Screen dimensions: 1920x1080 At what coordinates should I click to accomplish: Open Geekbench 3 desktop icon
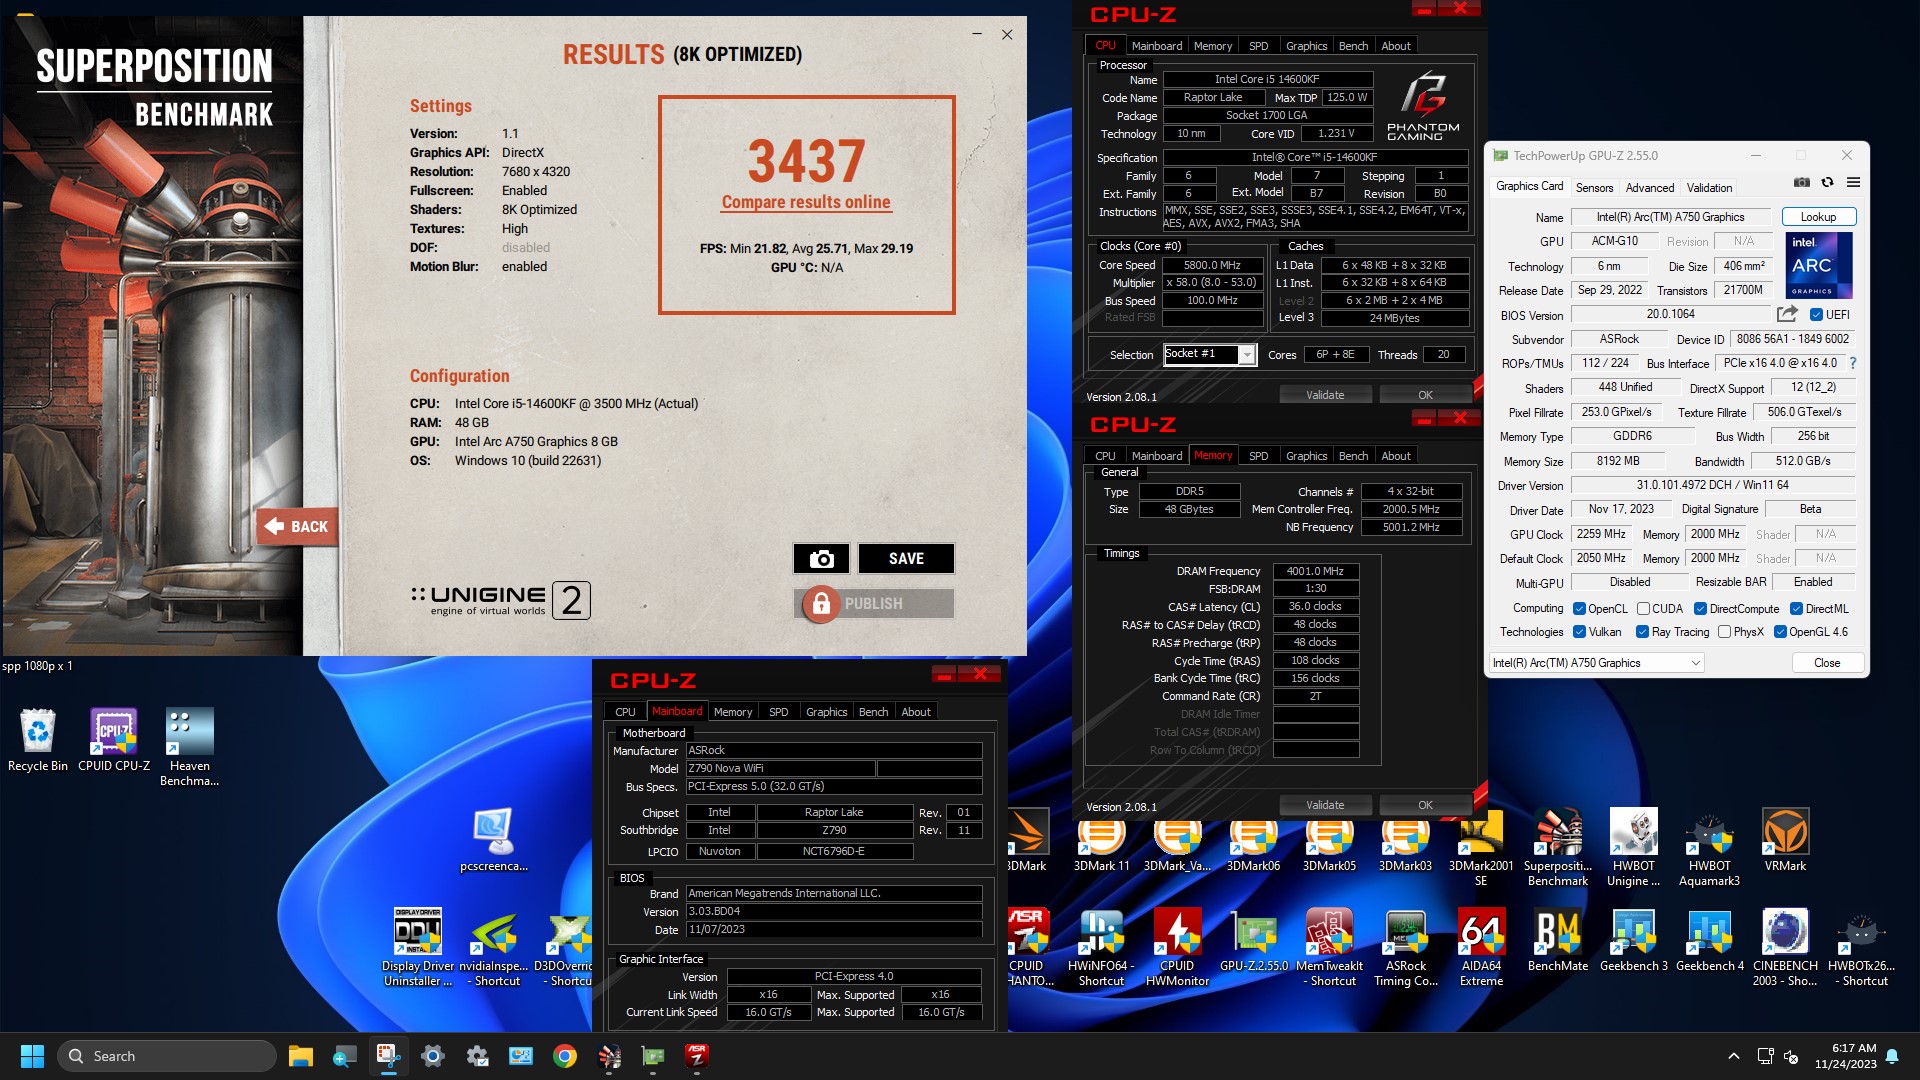coord(1633,940)
